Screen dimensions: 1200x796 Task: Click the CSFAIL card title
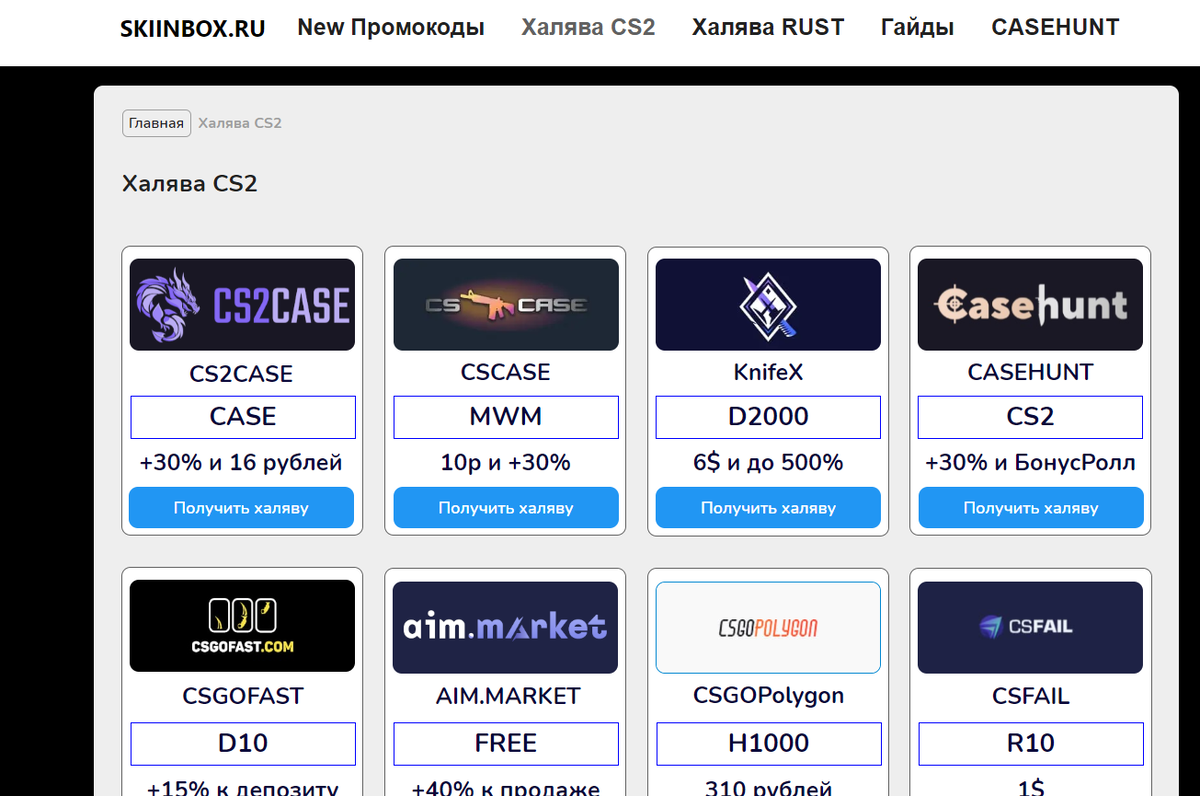click(x=1030, y=696)
